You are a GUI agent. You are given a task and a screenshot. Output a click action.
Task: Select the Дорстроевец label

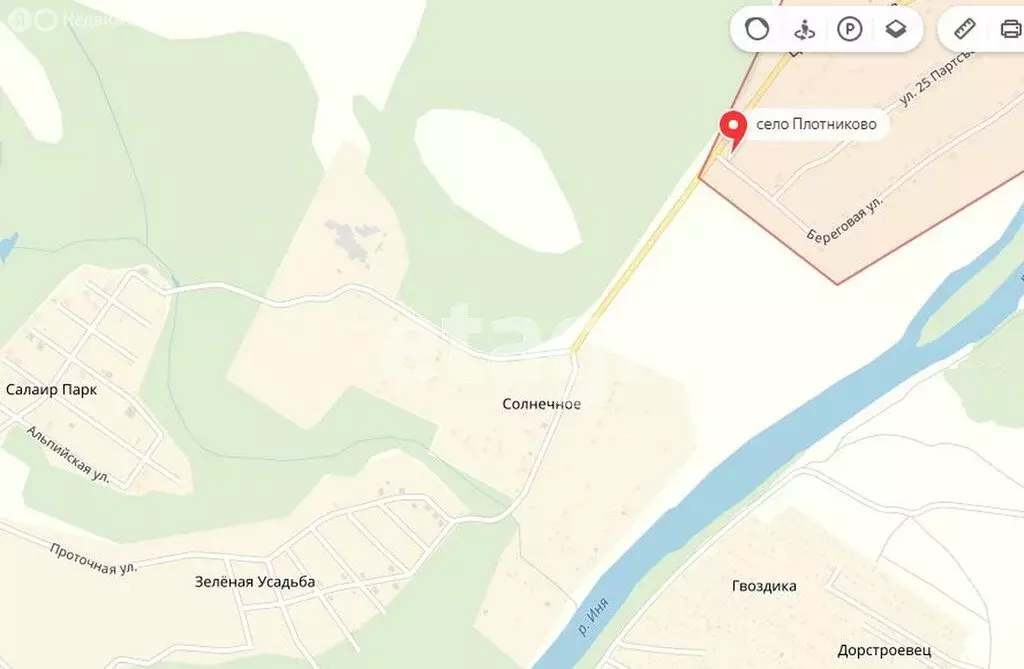884,651
